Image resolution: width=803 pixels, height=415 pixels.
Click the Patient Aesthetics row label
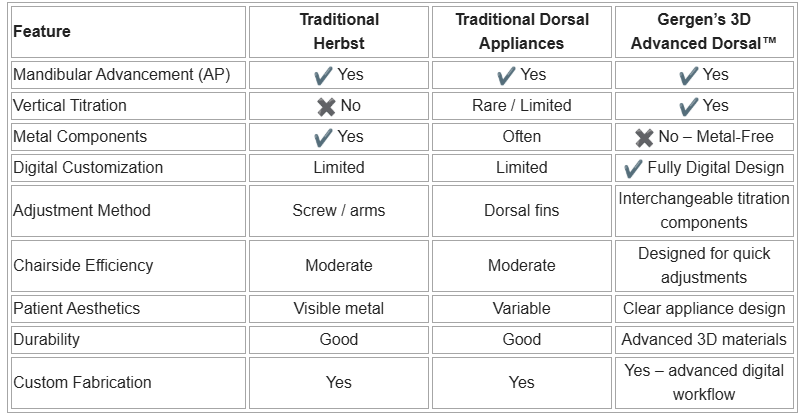76,308
